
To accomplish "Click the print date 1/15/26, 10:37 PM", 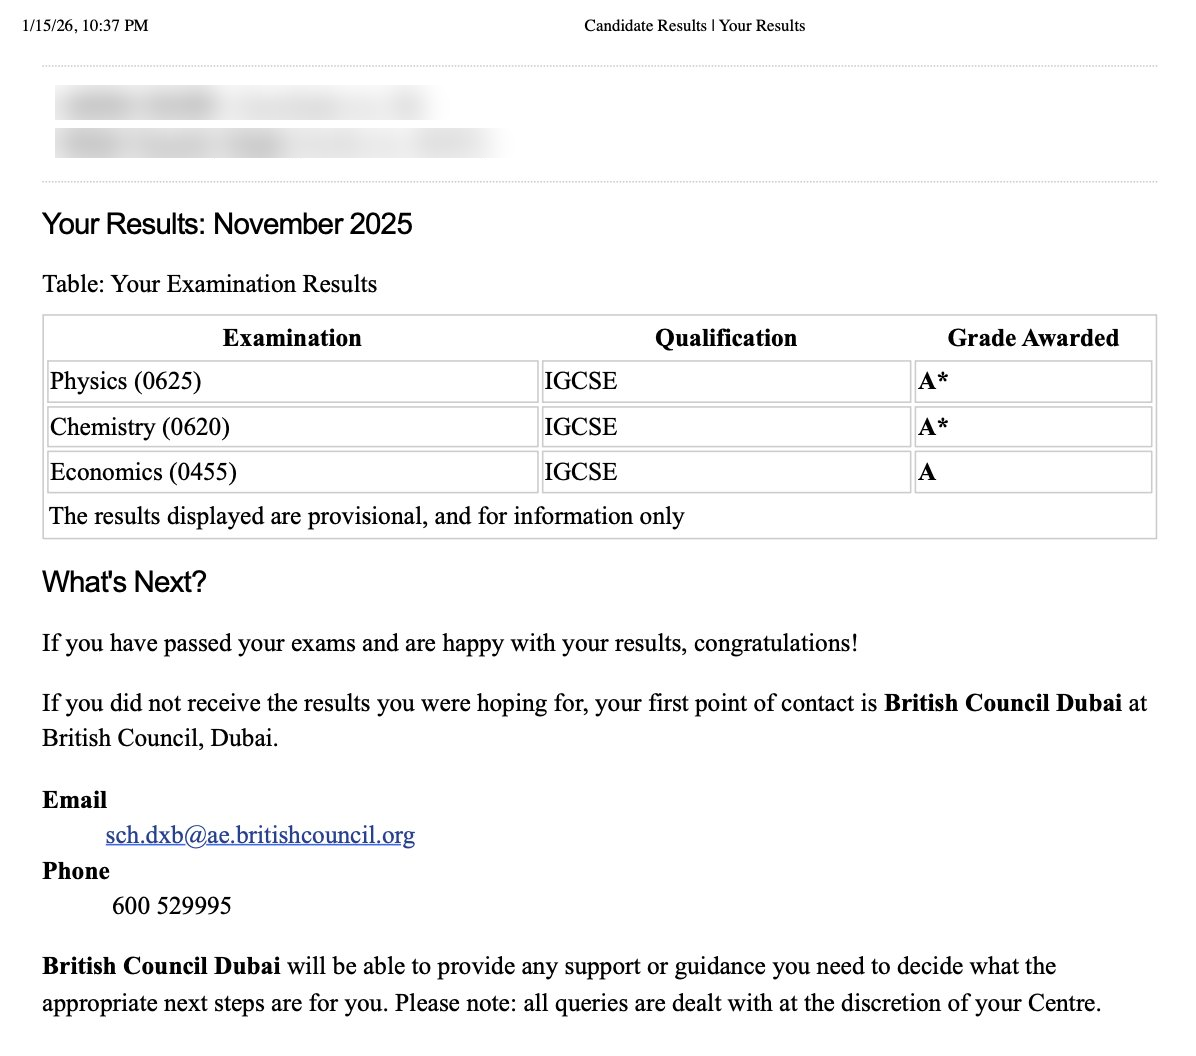I will (x=85, y=26).
